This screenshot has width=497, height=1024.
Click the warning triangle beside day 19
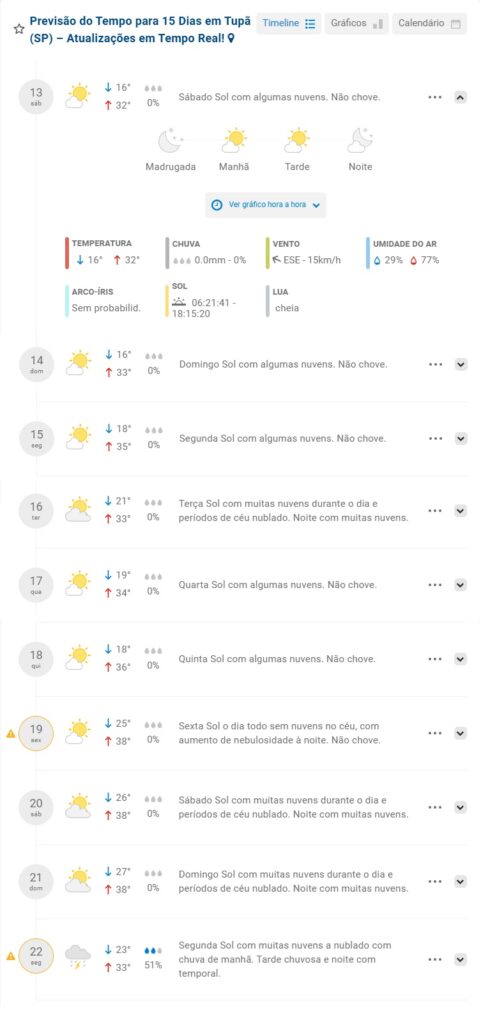point(10,733)
